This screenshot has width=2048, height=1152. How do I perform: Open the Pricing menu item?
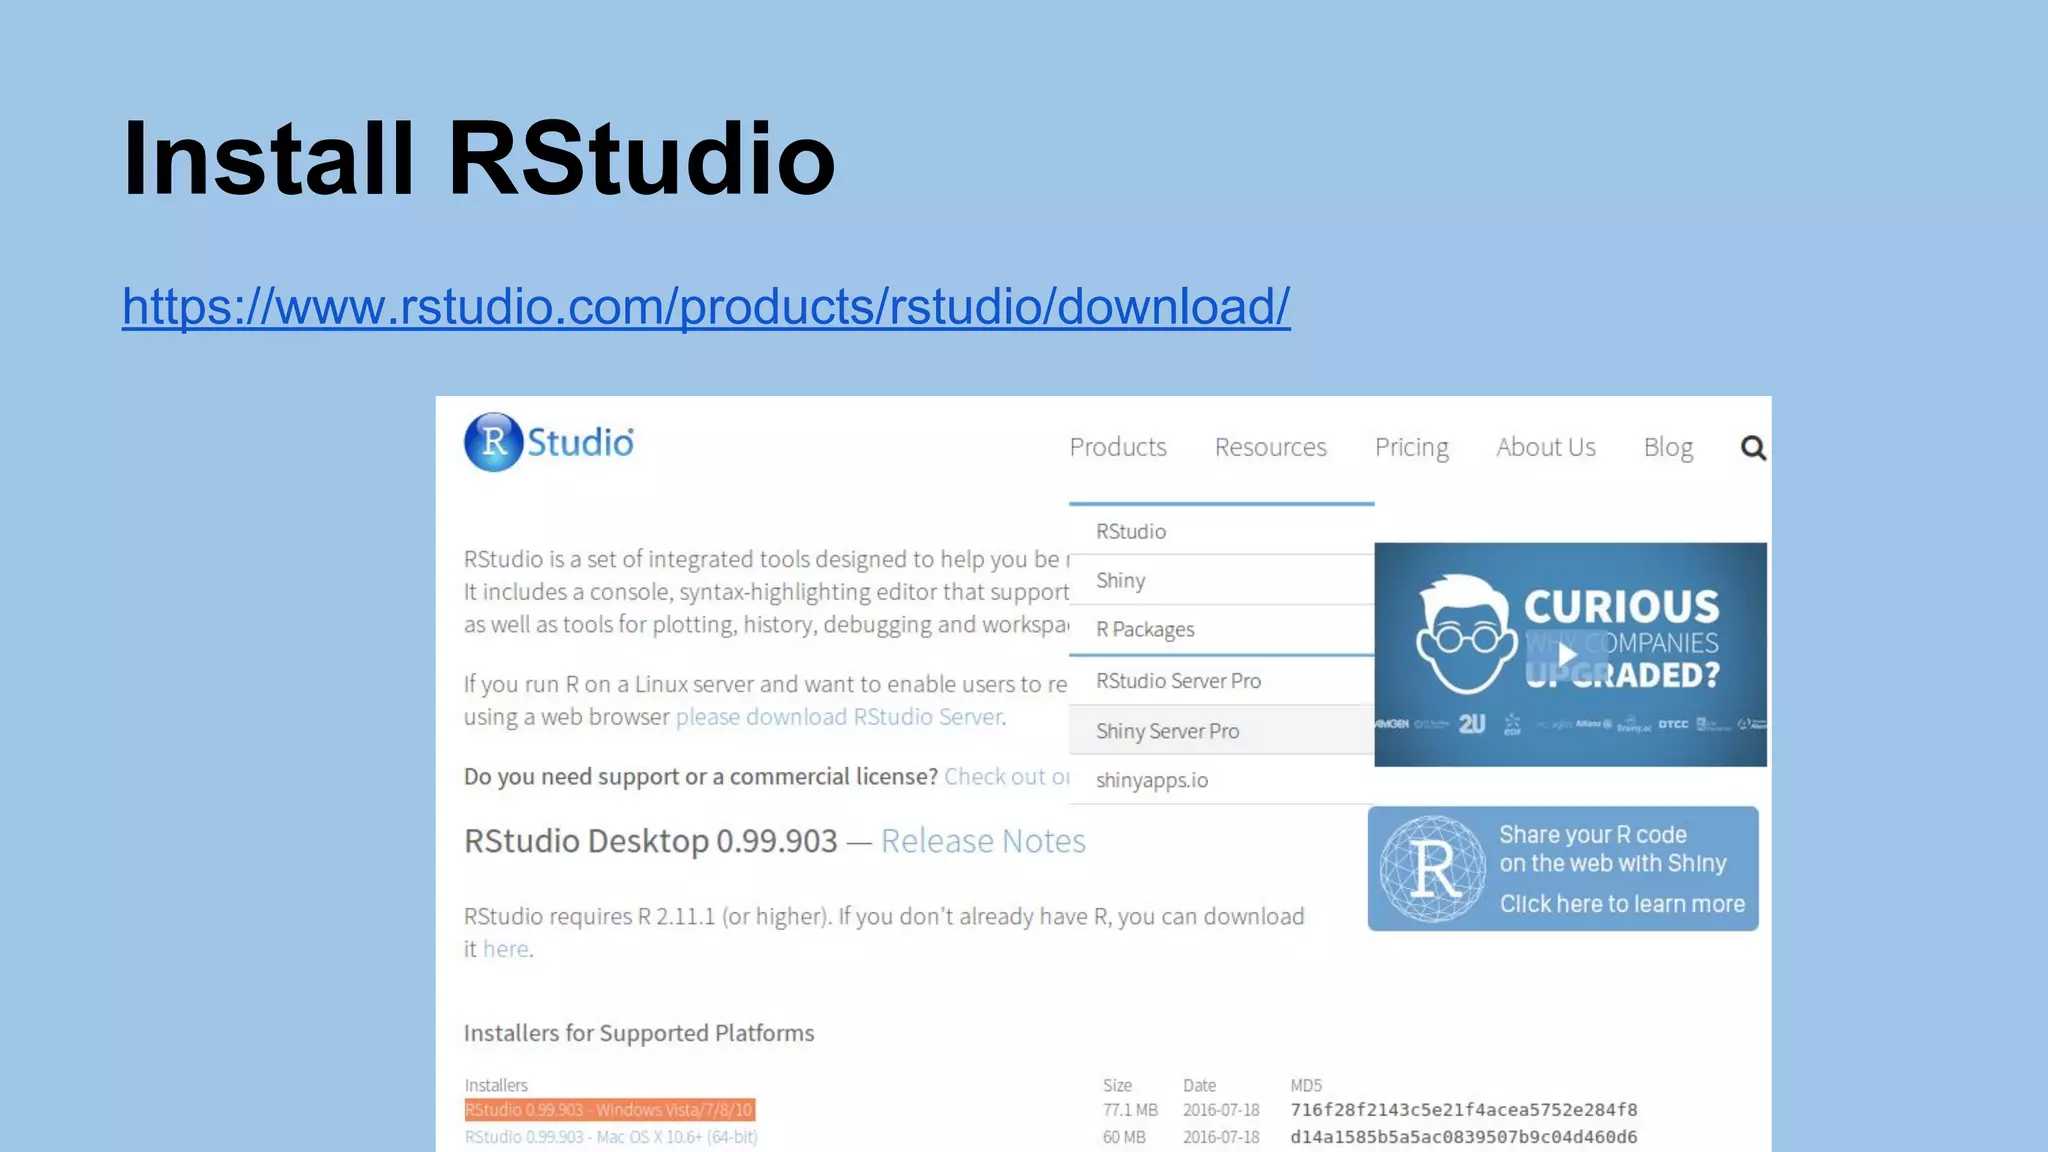tap(1411, 447)
